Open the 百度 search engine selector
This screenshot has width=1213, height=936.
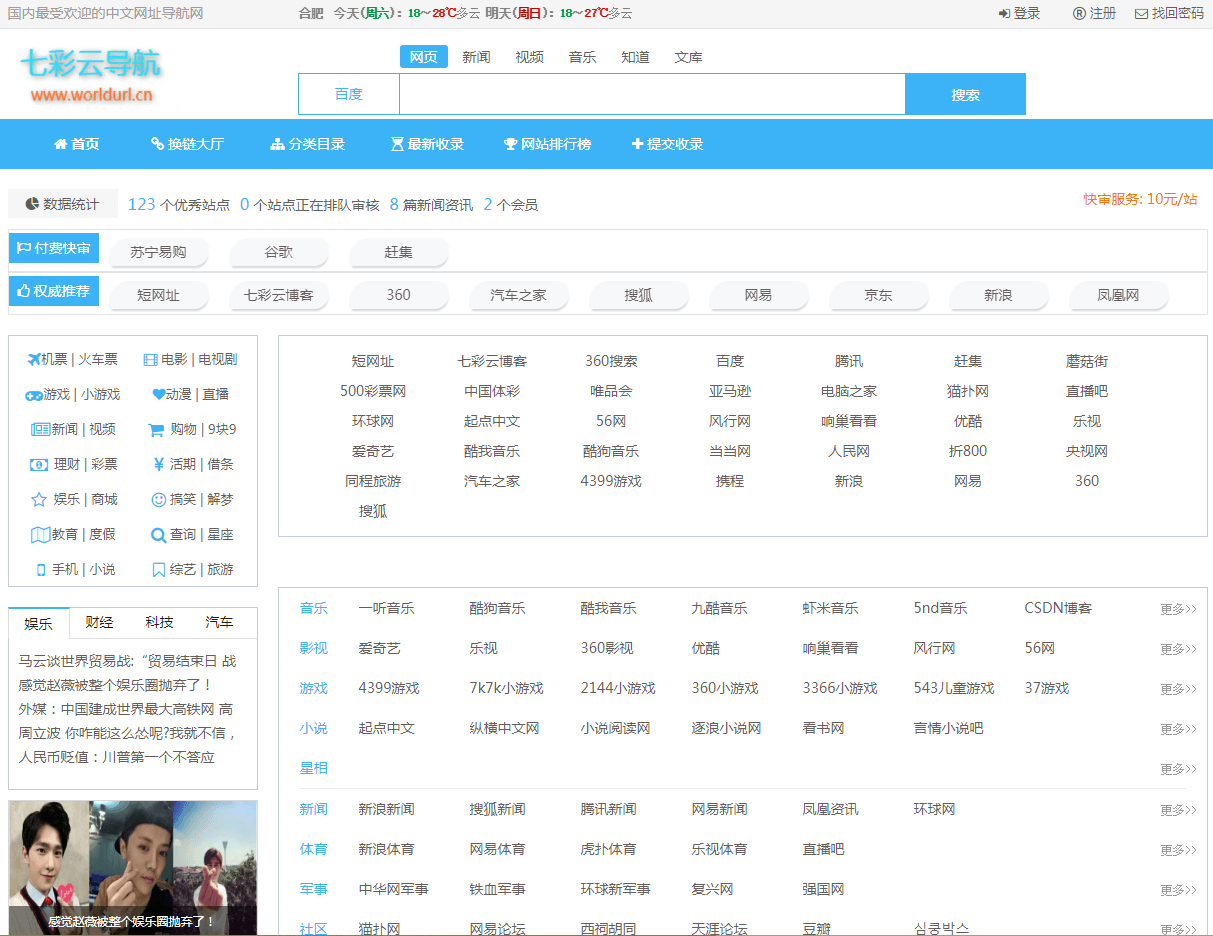pos(349,95)
